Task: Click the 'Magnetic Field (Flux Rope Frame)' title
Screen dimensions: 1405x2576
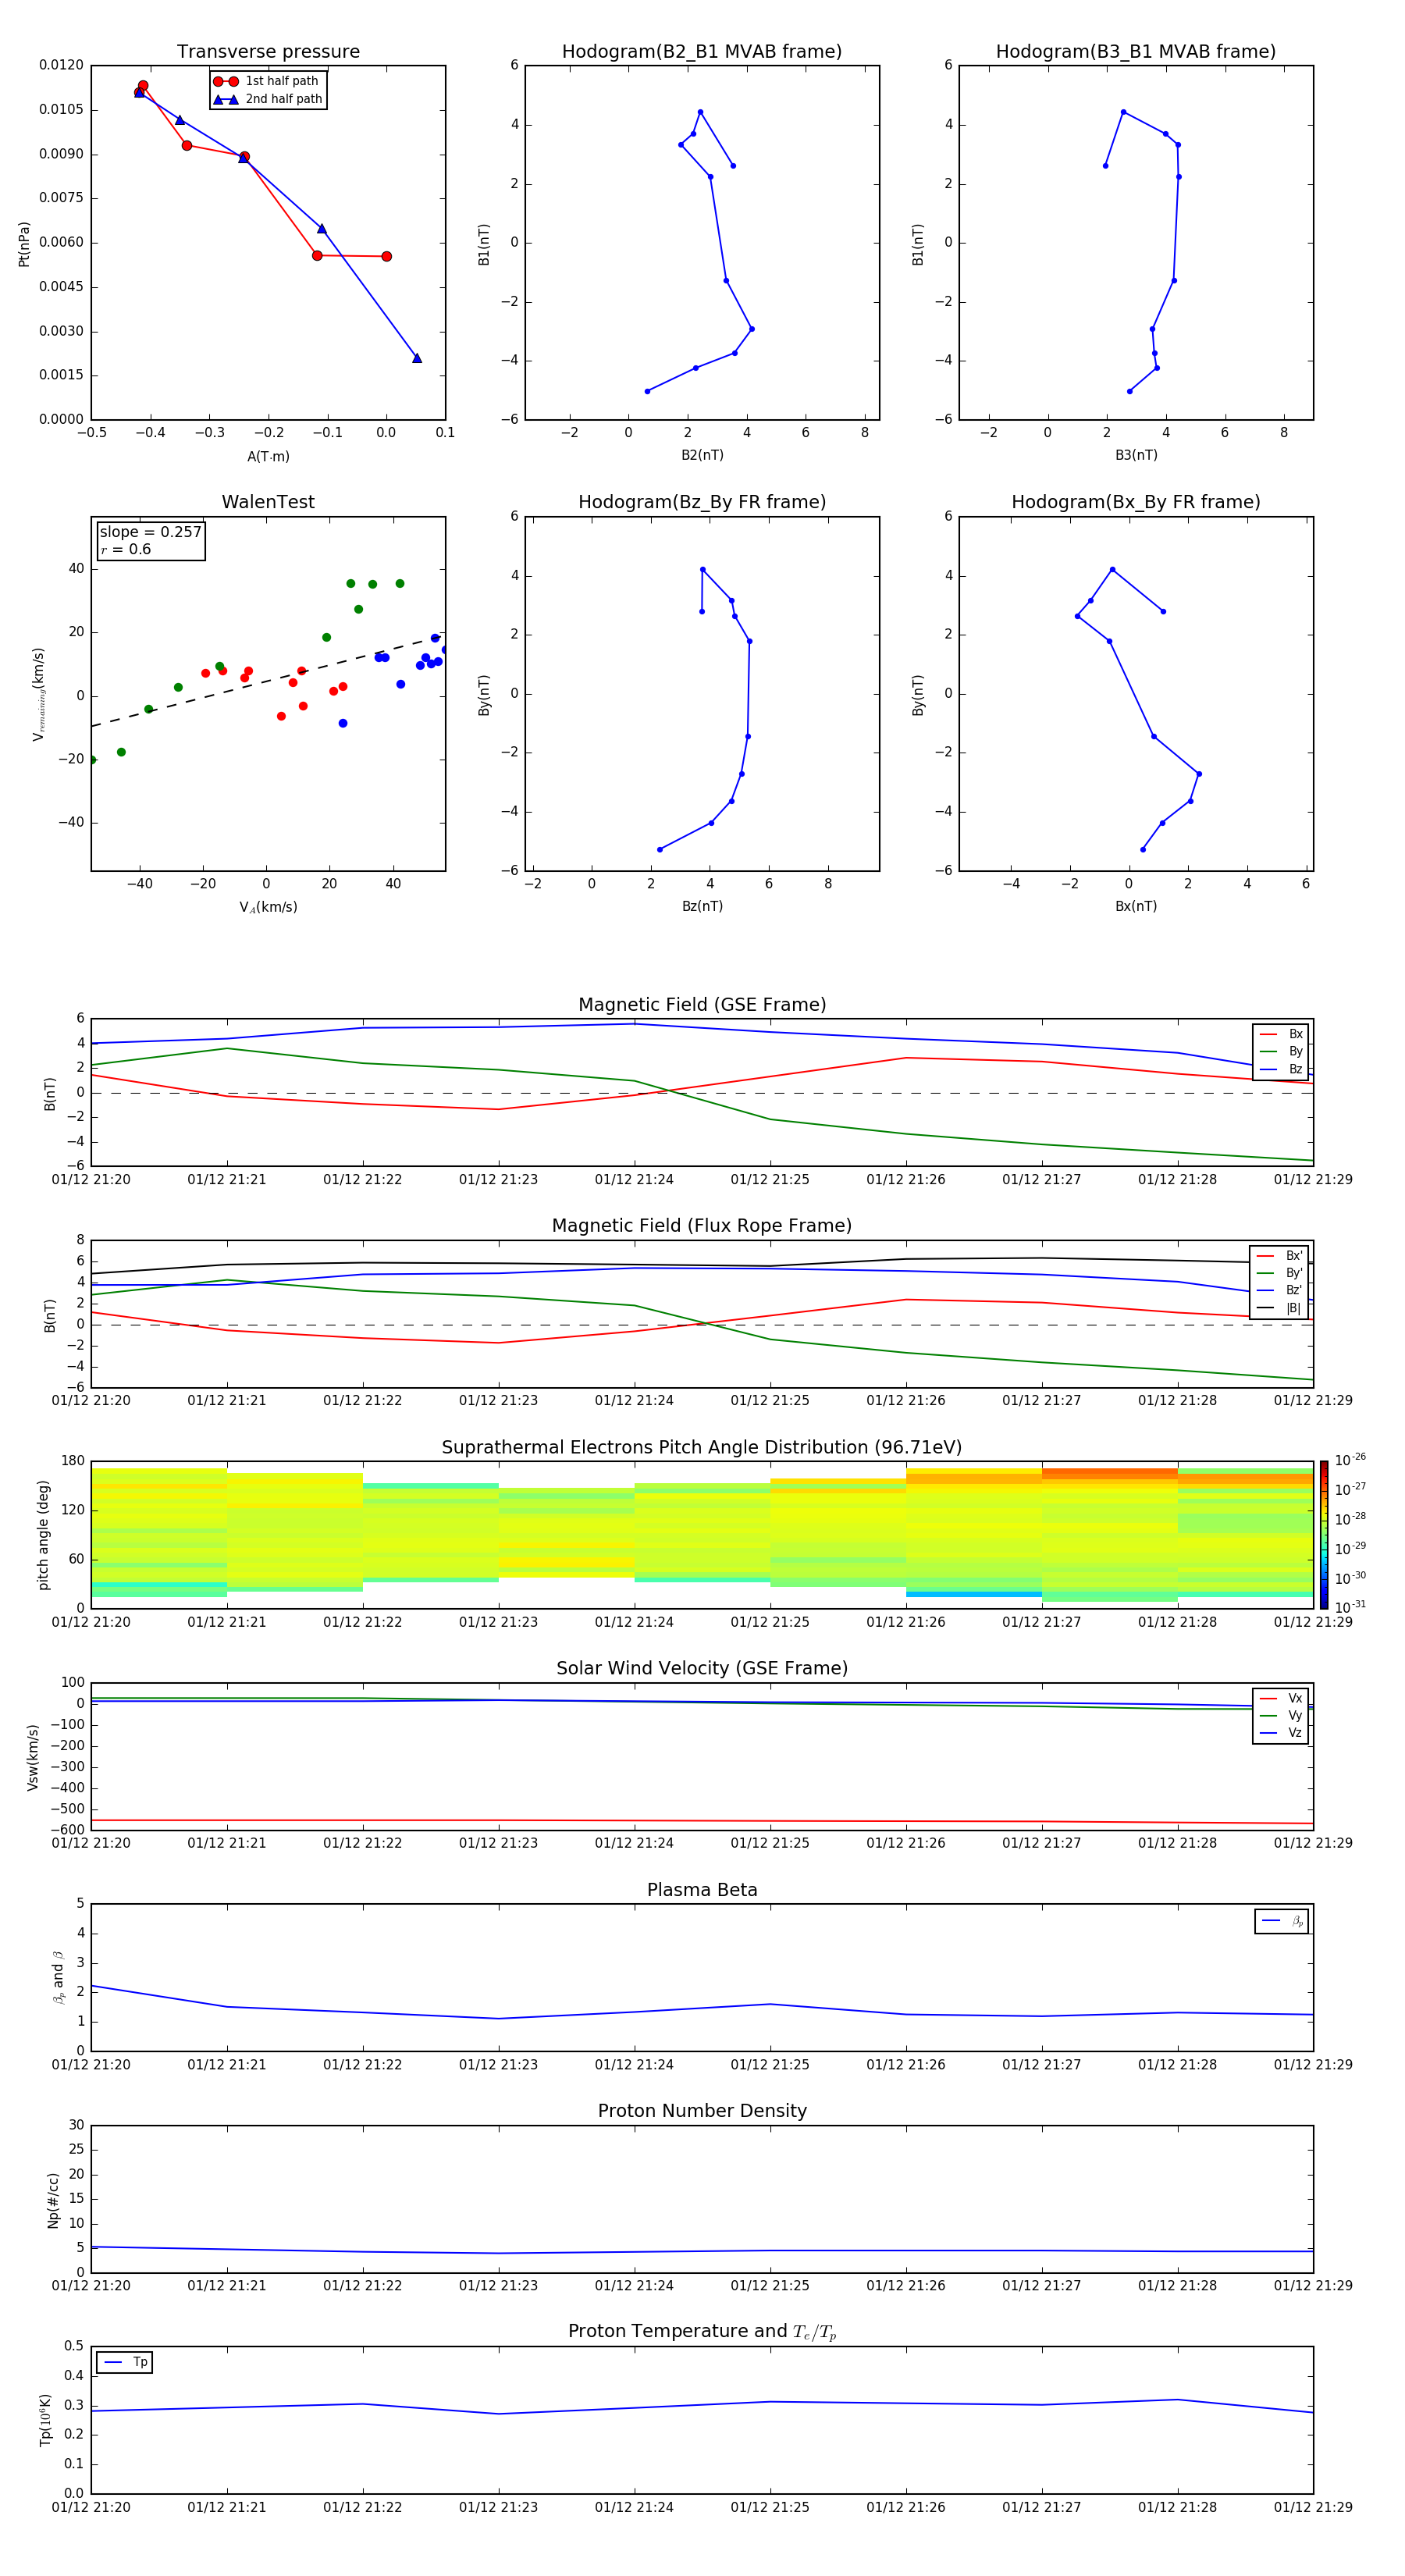Action: click(x=702, y=1226)
